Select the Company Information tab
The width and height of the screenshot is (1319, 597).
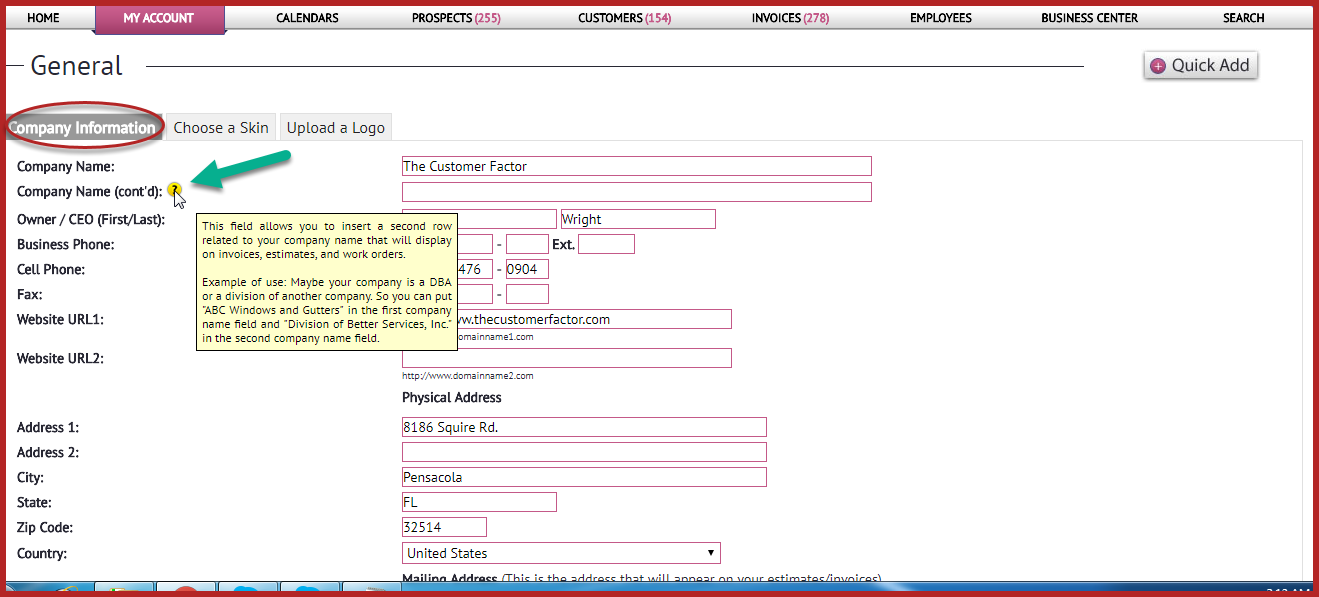tap(85, 127)
